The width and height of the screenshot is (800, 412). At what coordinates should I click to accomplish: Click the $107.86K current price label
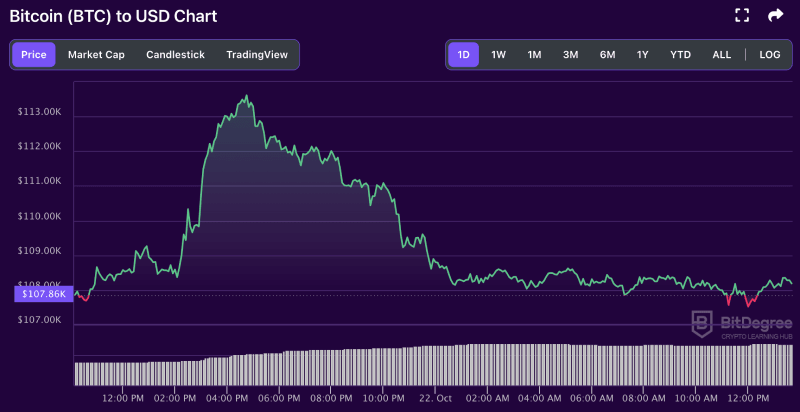(42, 294)
